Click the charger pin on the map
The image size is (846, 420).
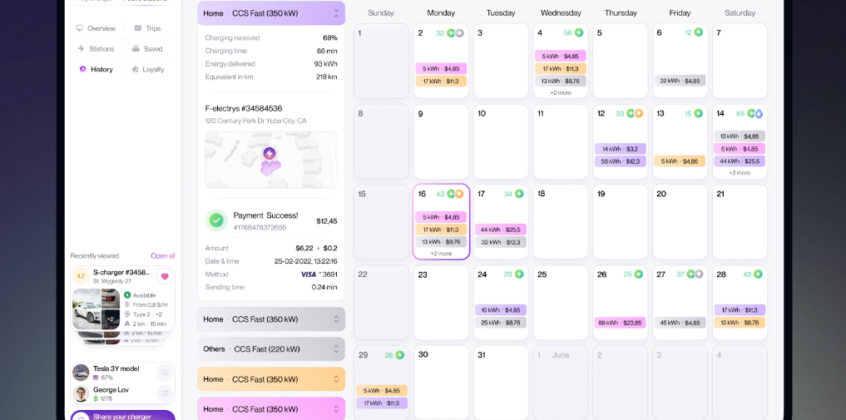click(269, 154)
